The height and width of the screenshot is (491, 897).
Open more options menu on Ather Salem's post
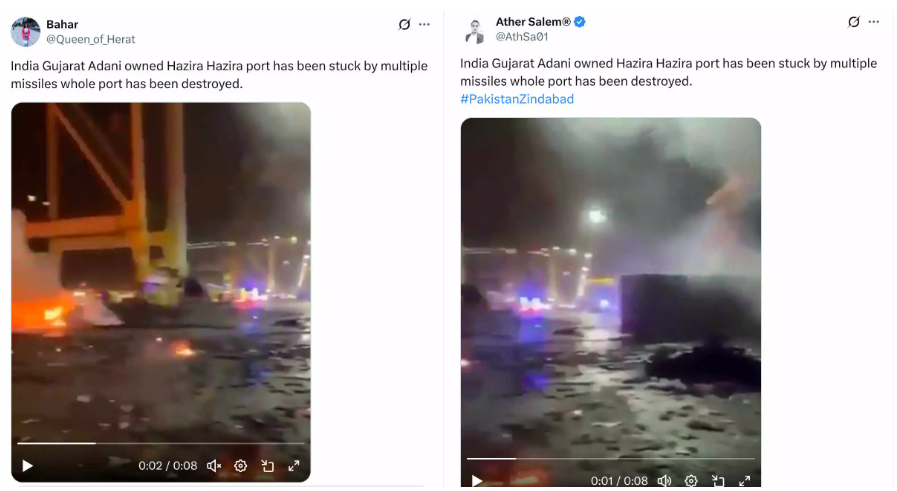[874, 22]
